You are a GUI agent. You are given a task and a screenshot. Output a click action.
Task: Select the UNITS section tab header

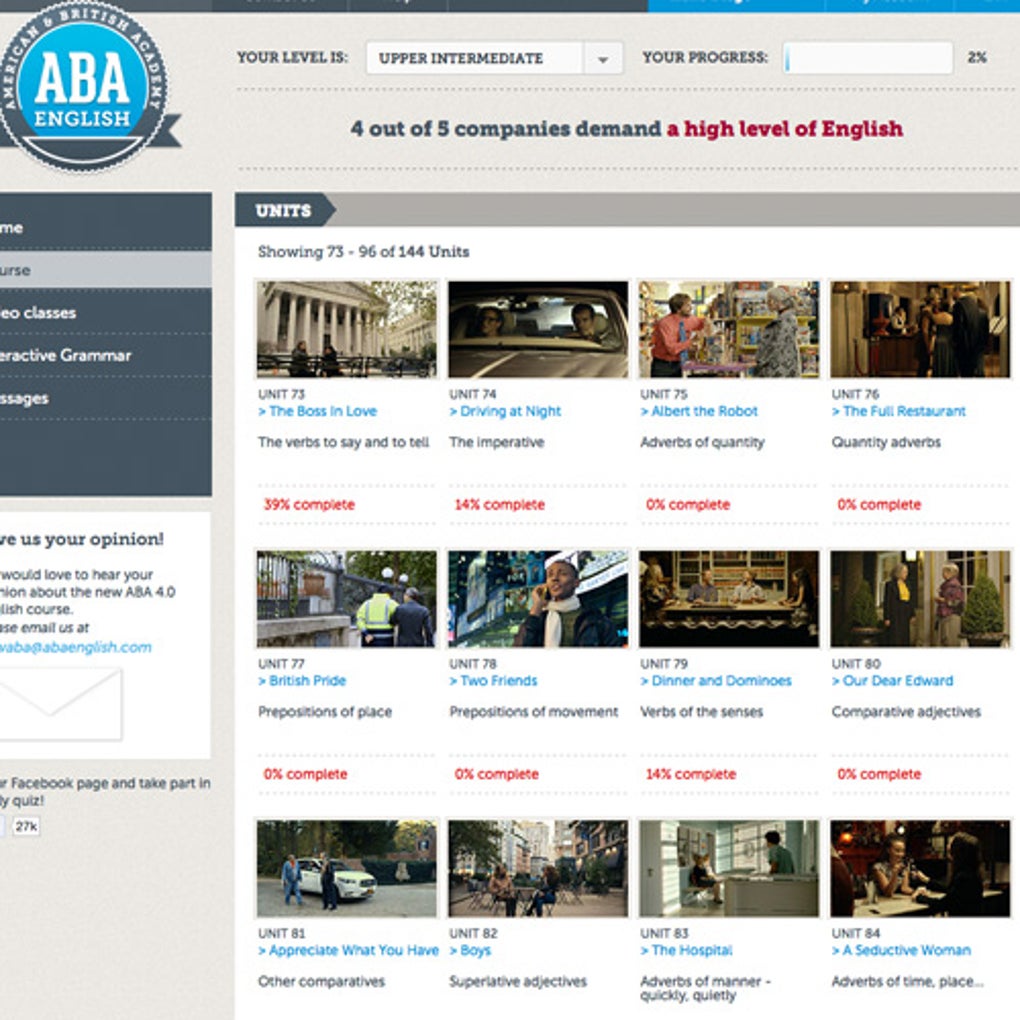284,211
